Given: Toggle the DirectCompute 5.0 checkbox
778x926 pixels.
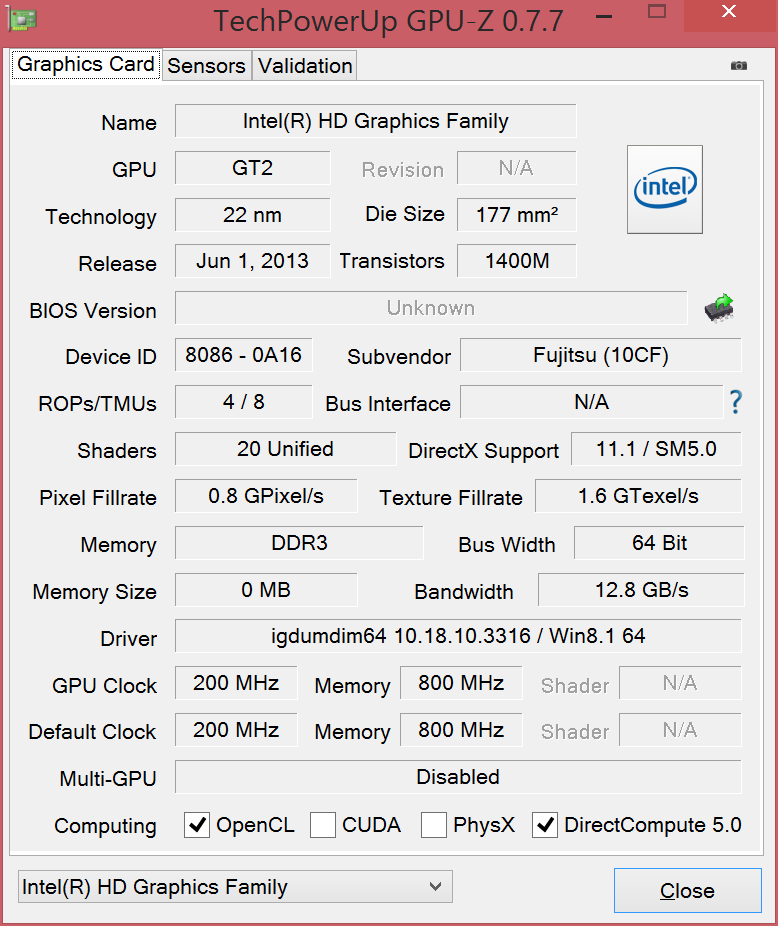Looking at the screenshot, I should point(545,825).
